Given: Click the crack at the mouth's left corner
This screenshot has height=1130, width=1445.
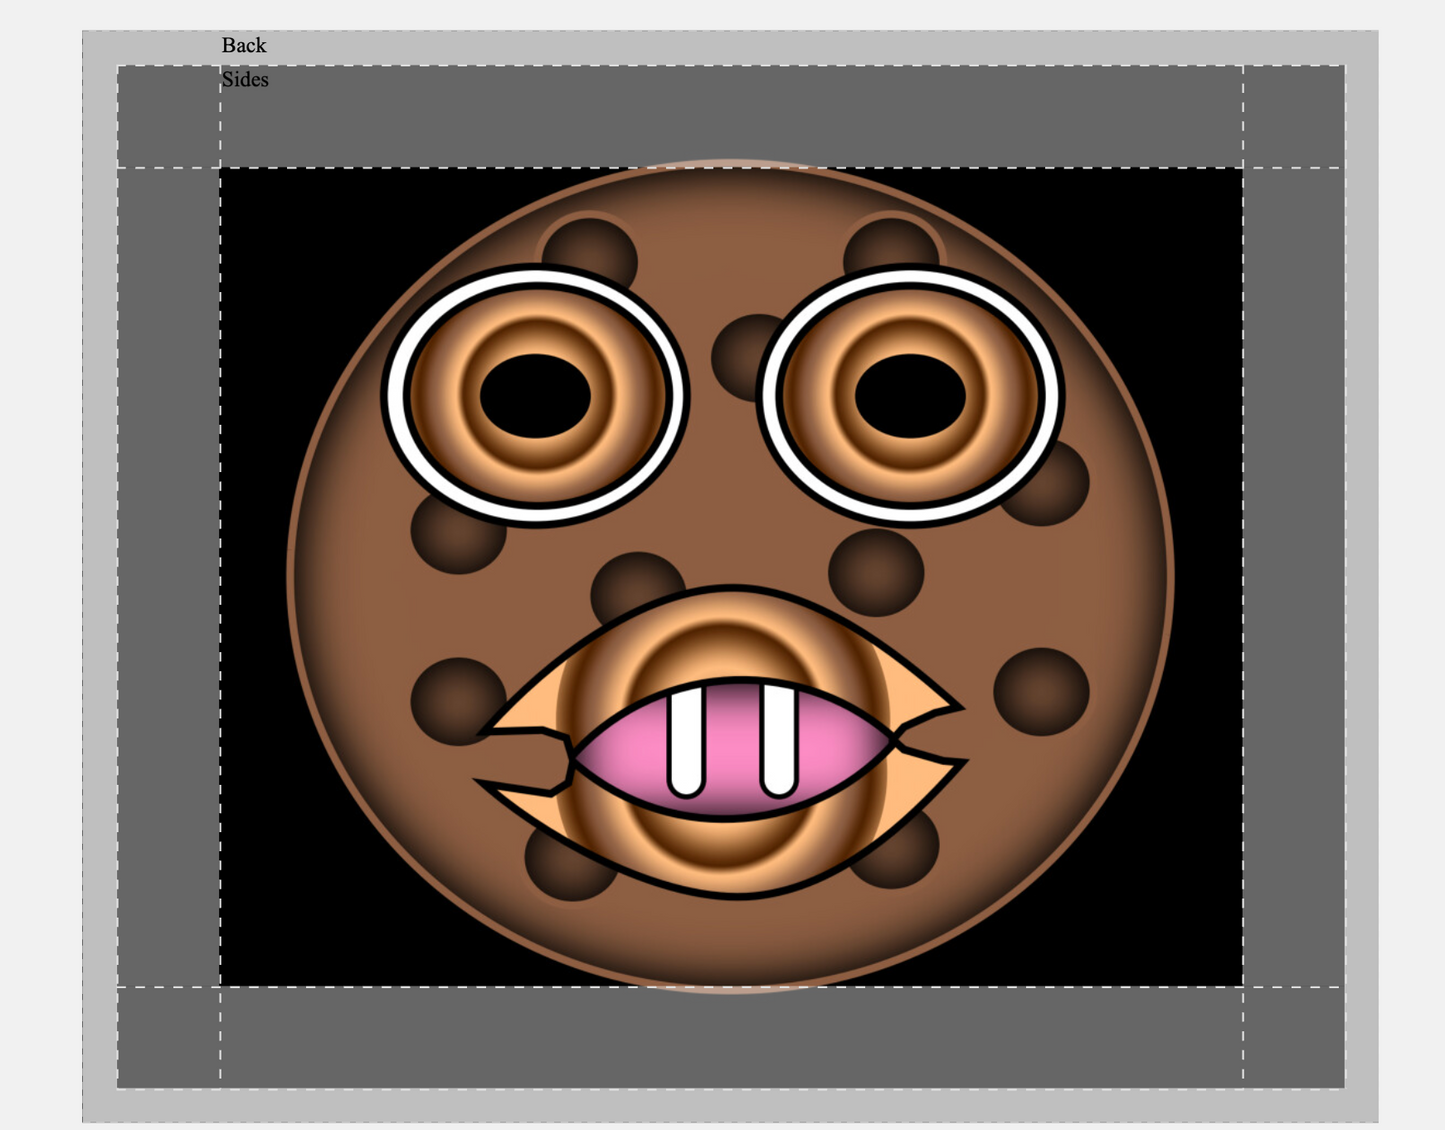Looking at the screenshot, I should (x=530, y=762).
